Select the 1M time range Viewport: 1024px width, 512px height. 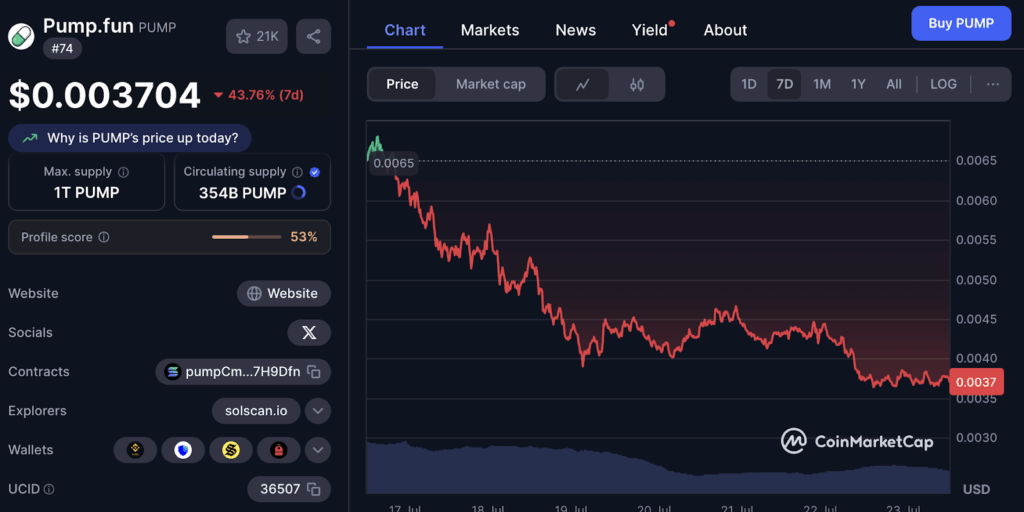coord(822,84)
